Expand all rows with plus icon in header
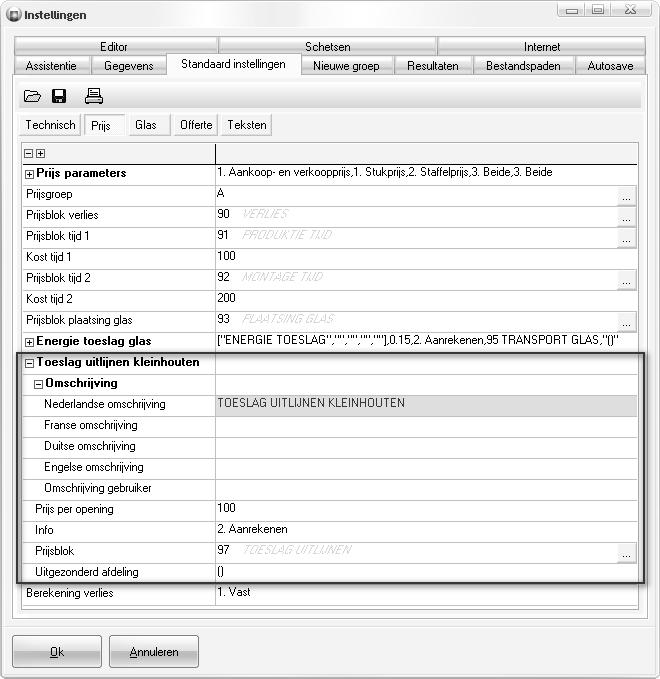 click(x=40, y=153)
